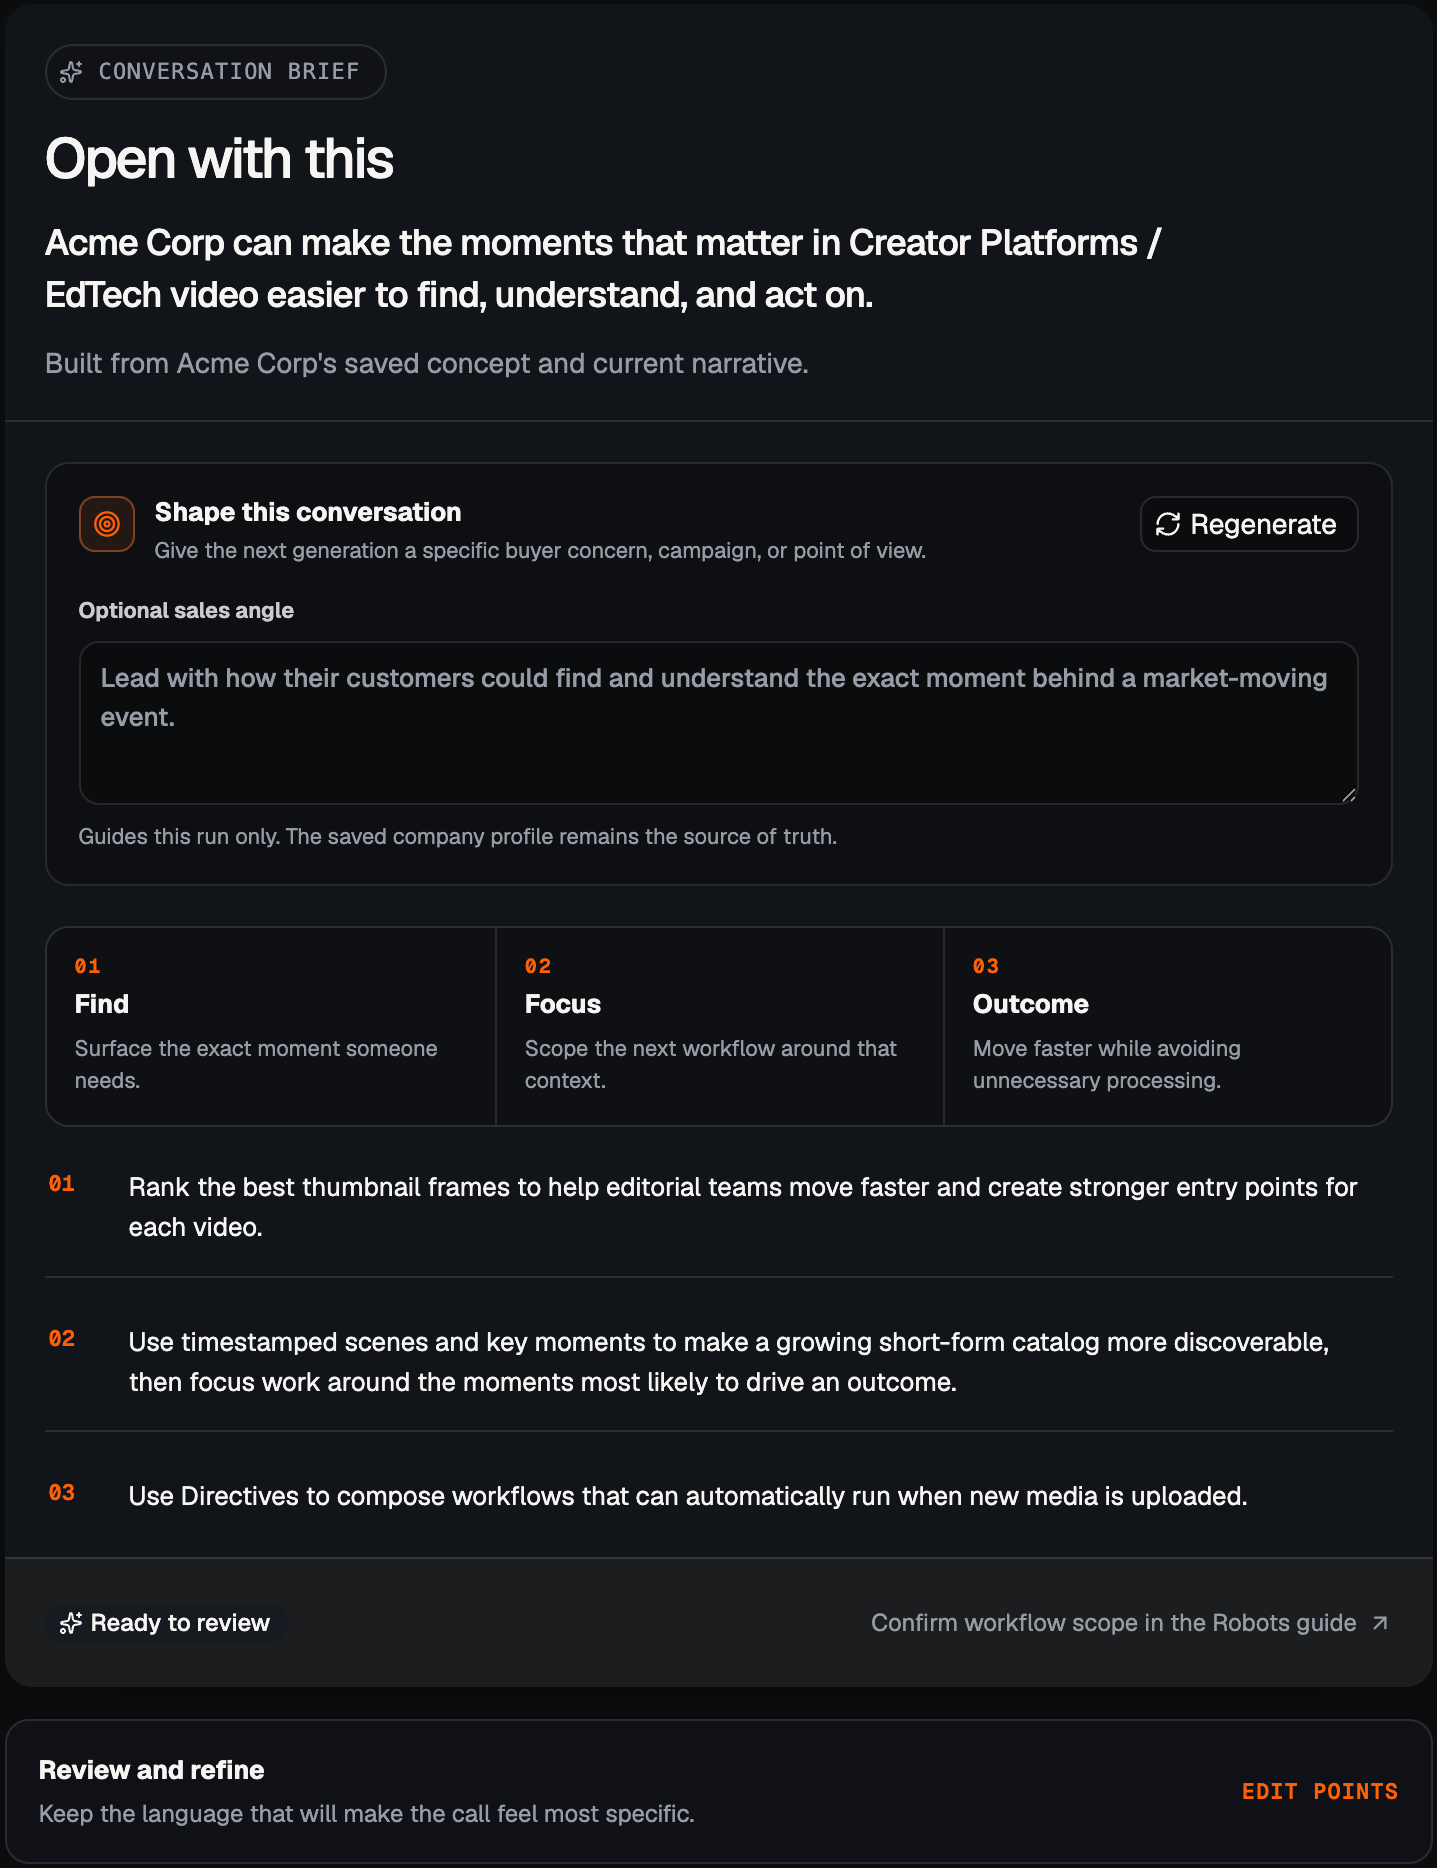
Task: Click the Conversation Brief badge
Action: point(216,72)
